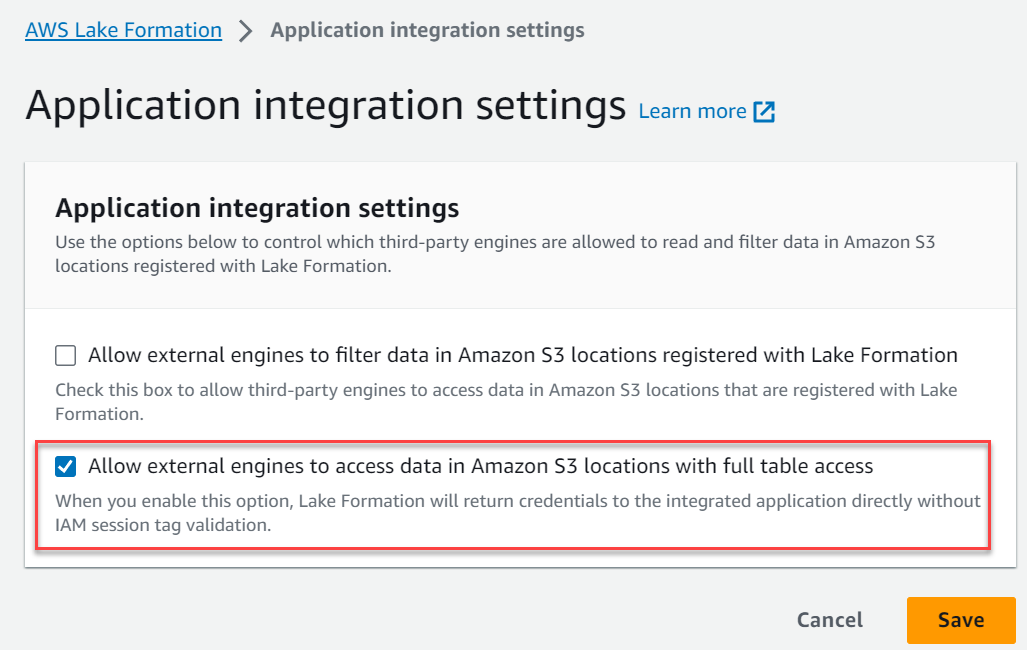Click the breadcrumb chevron separator icon
The image size is (1027, 650).
tap(246, 31)
